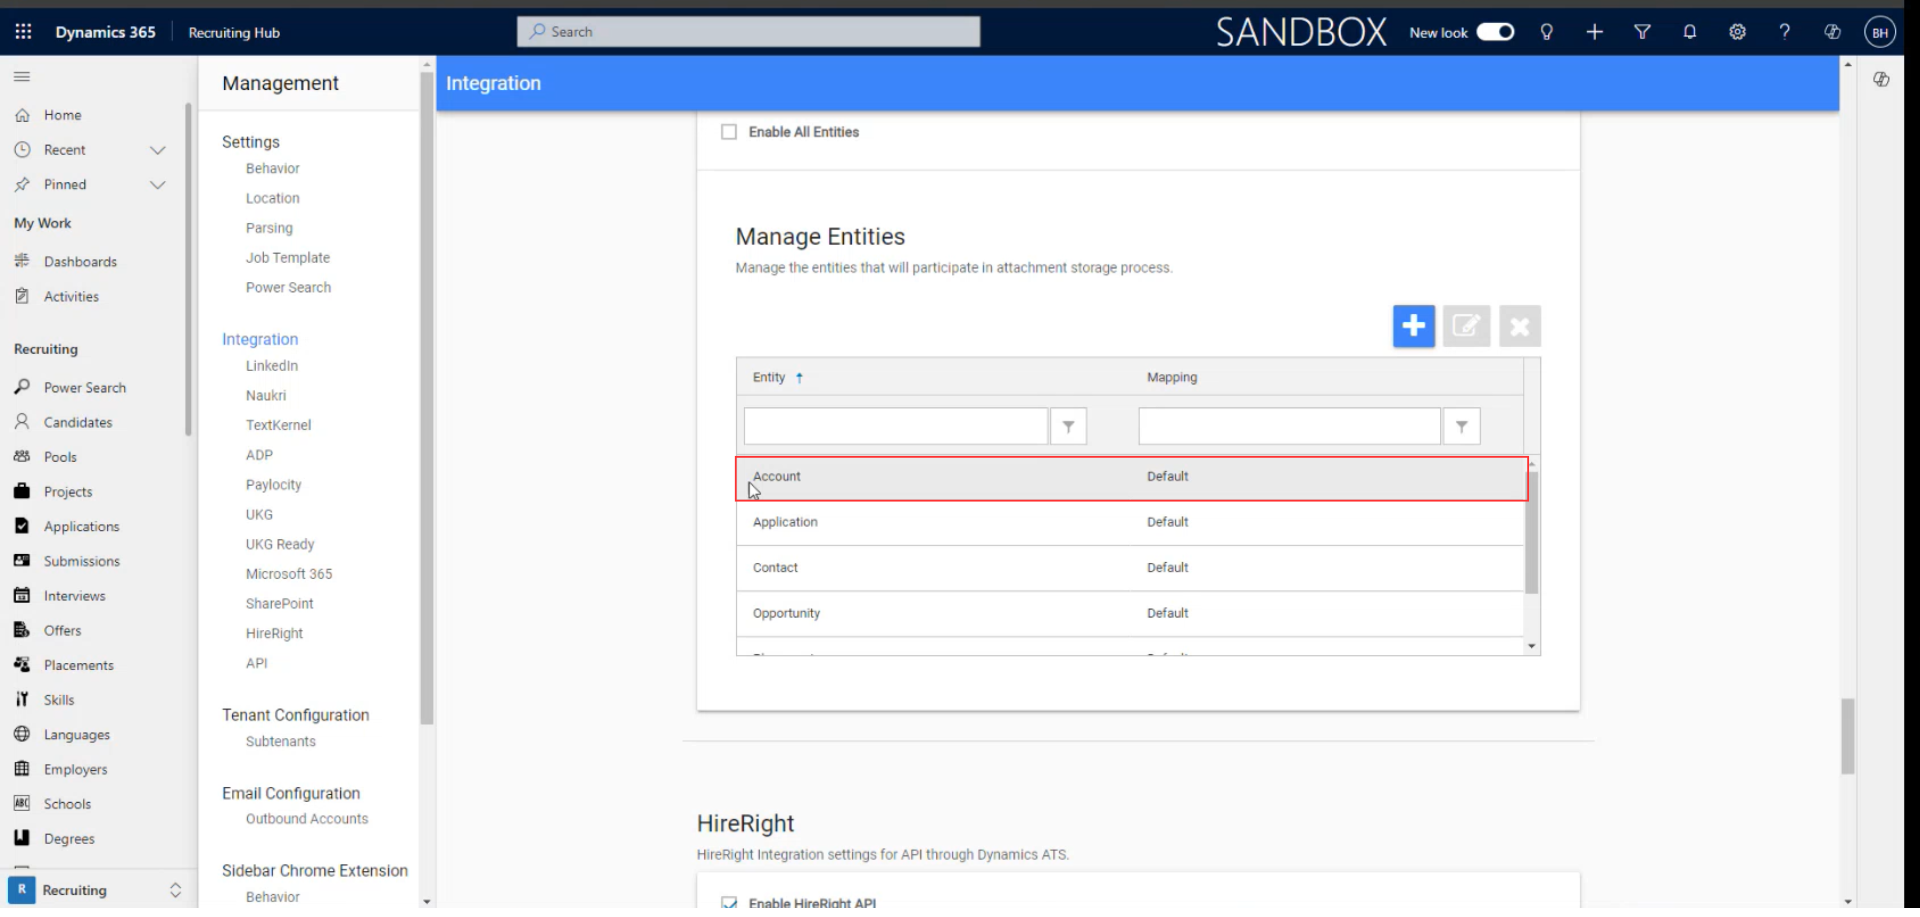Open Subtenants under Tenant Configuration
1920x917 pixels.
pyautogui.click(x=281, y=742)
